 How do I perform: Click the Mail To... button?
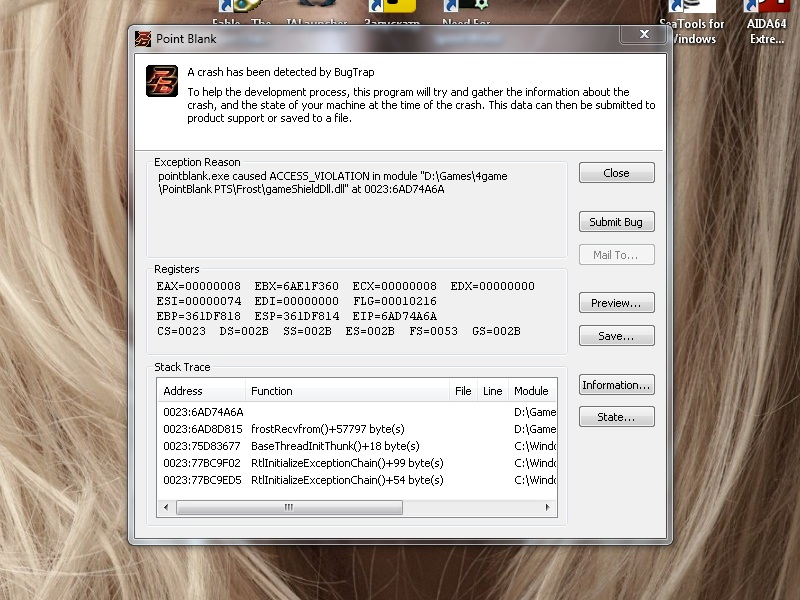(x=616, y=255)
